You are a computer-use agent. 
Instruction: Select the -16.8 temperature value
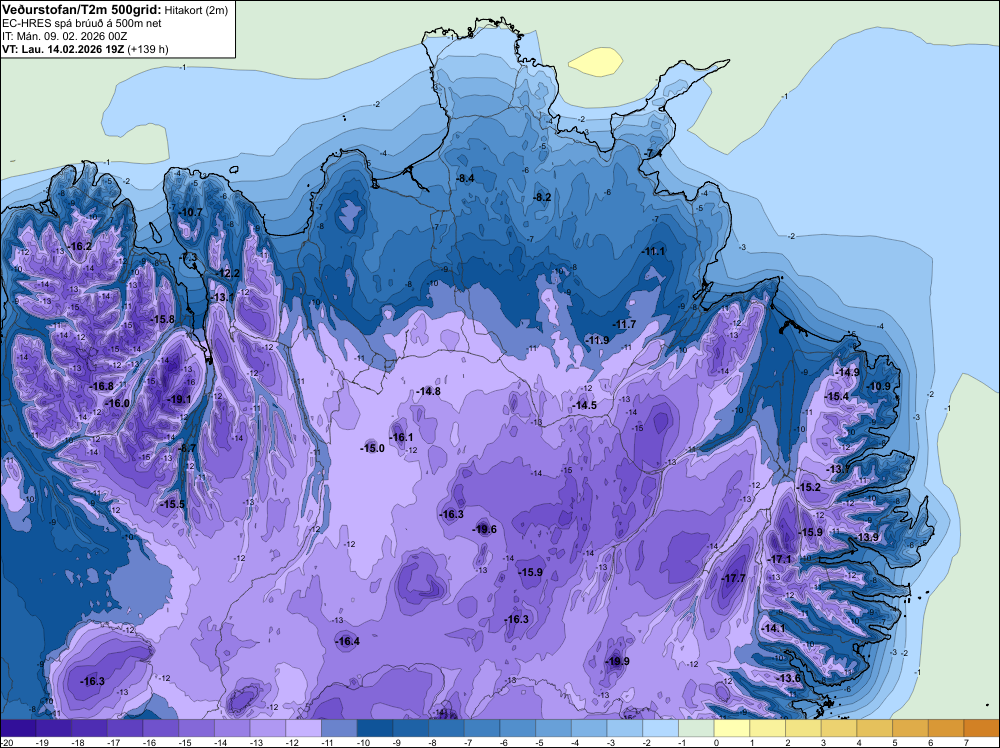point(102,386)
